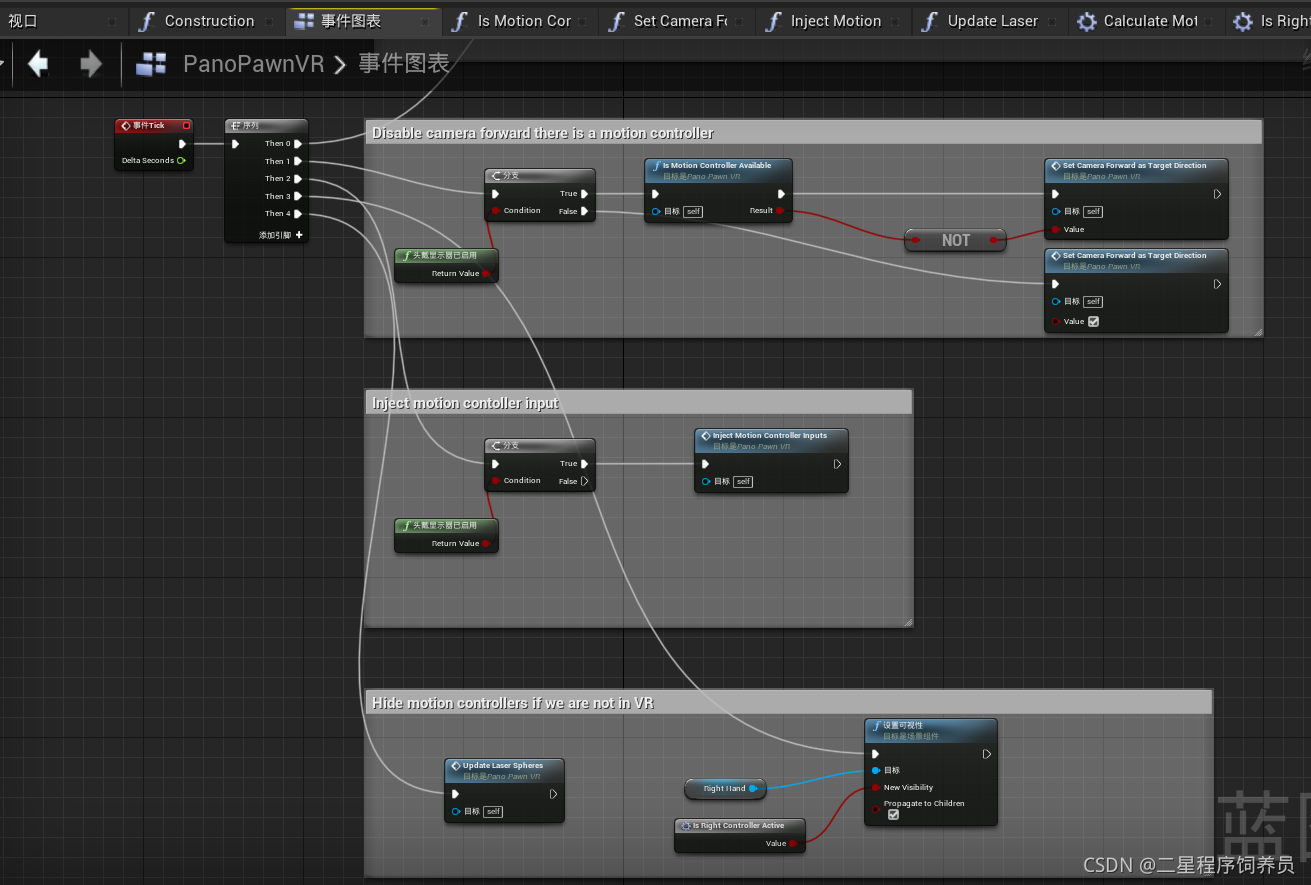Click the NOT node input pin

pyautogui.click(x=915, y=240)
